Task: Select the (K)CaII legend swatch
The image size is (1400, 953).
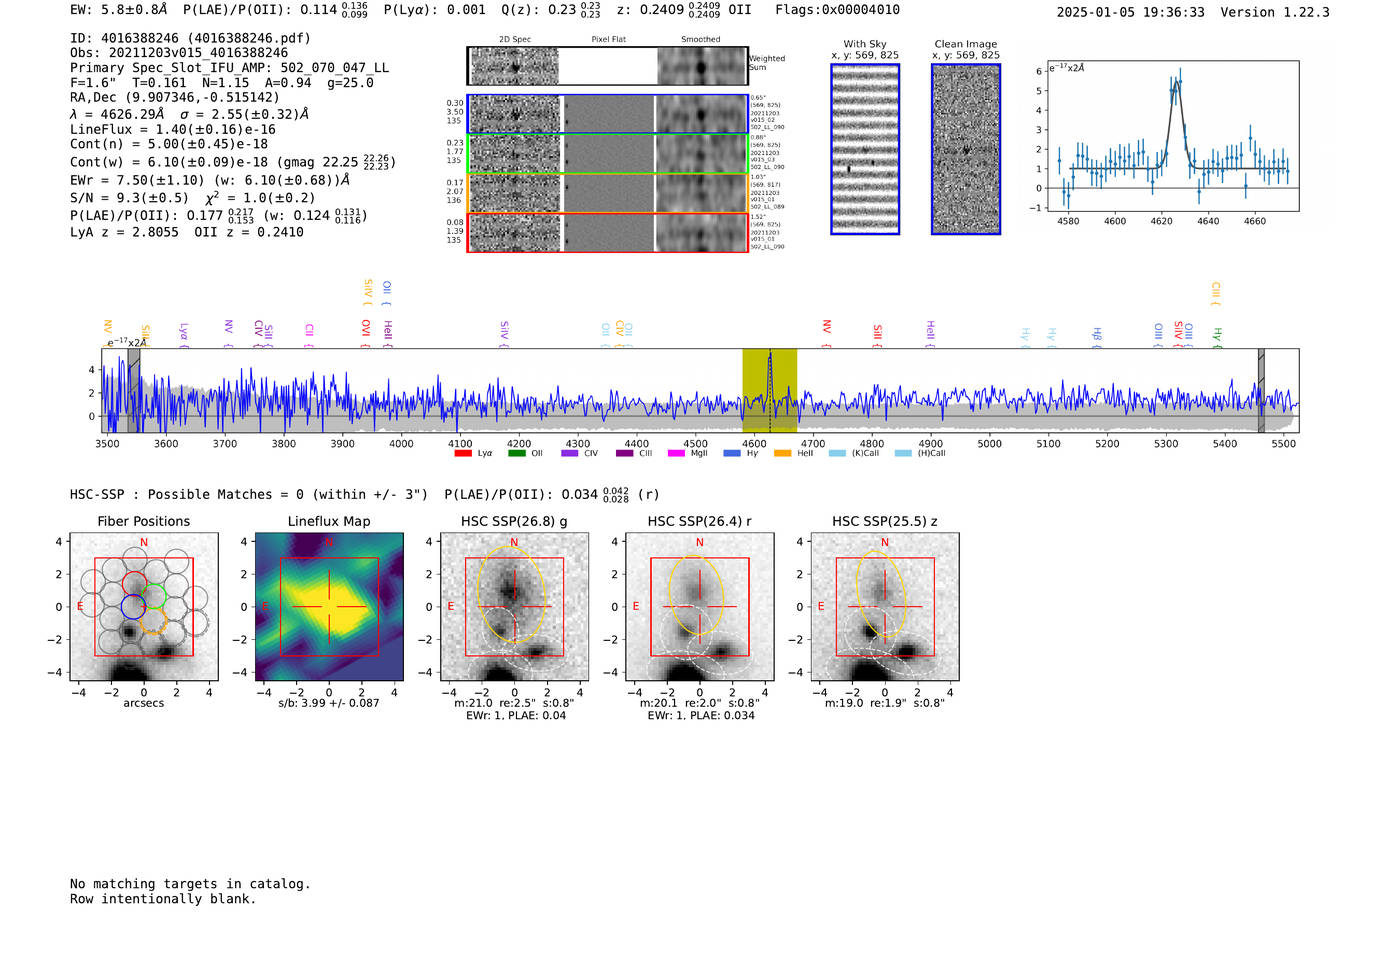Action: coord(837,453)
